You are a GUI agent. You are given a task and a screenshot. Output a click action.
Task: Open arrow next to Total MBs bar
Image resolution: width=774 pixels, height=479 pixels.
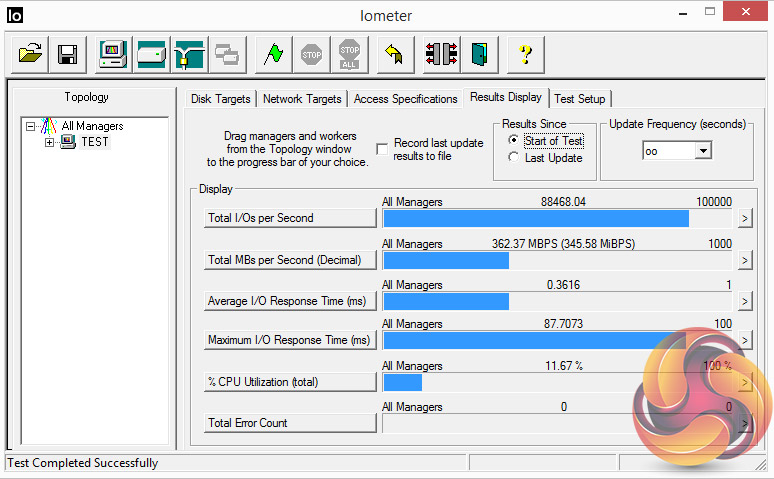point(745,260)
